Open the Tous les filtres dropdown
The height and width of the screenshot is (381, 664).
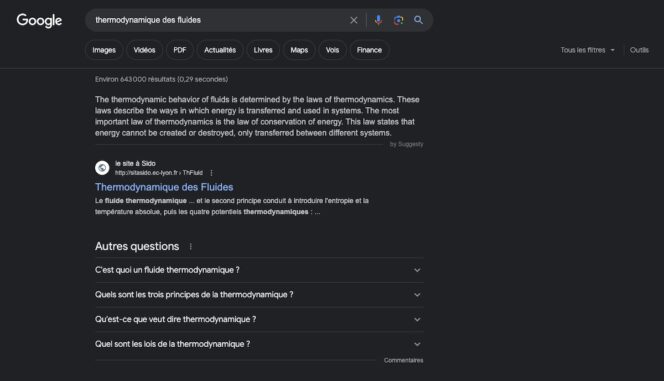click(x=587, y=50)
